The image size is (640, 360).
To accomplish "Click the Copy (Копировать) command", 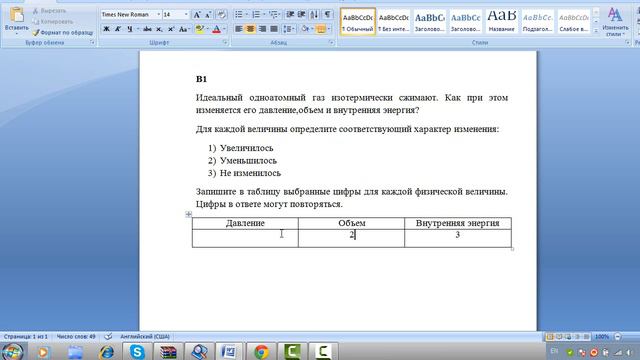I will click(53, 22).
